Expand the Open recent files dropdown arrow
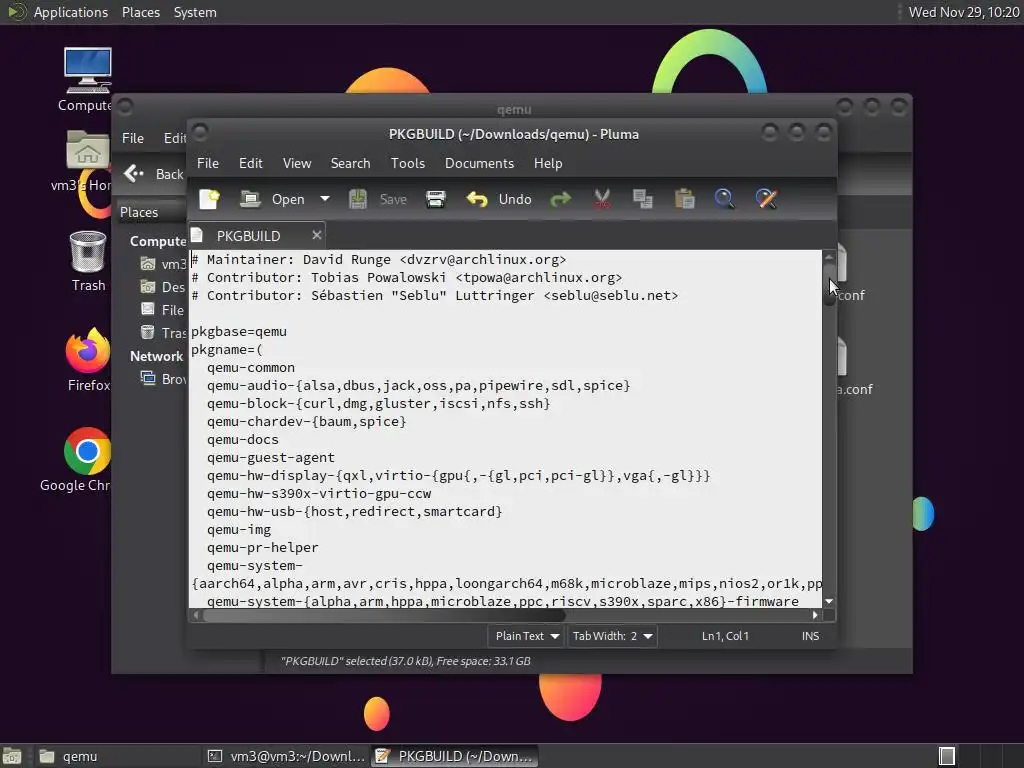This screenshot has height=768, width=1024. 325,199
